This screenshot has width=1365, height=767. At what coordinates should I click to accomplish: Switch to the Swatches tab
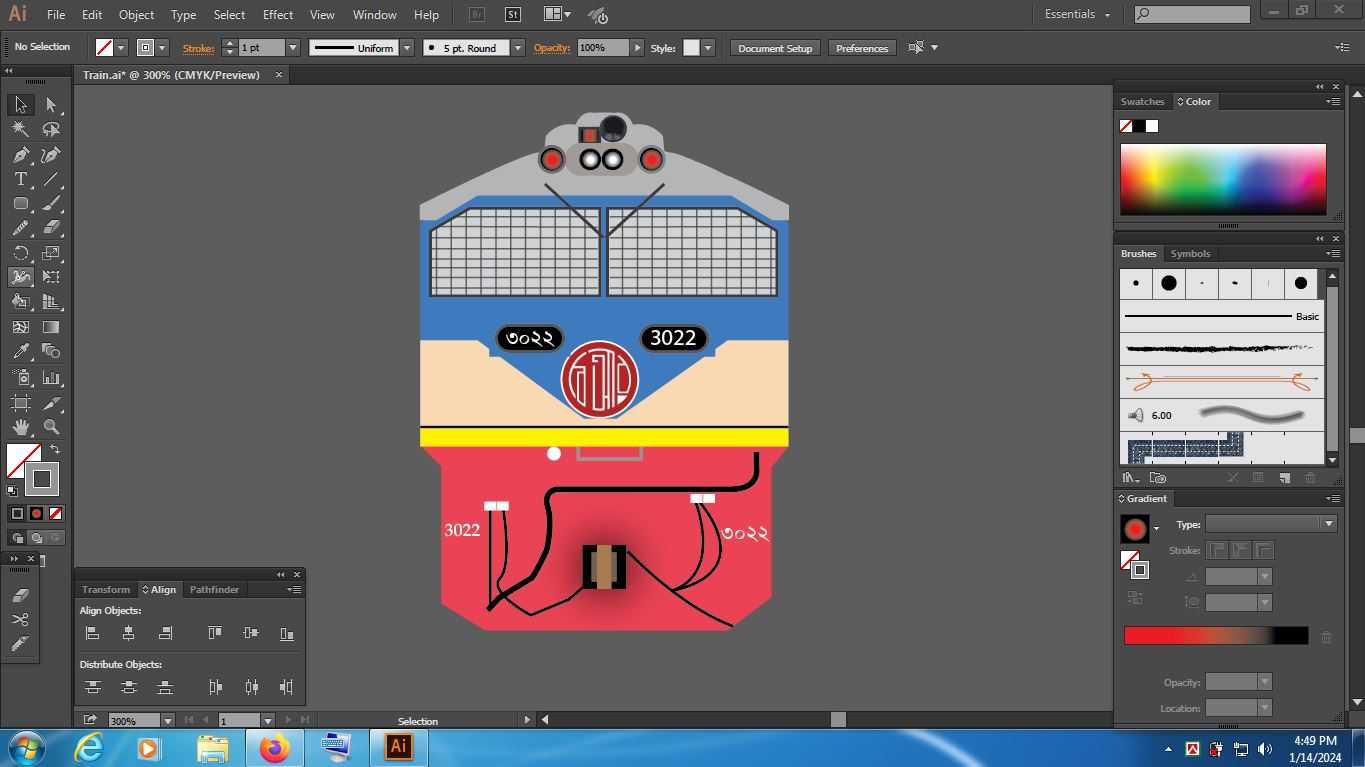[x=1142, y=102]
